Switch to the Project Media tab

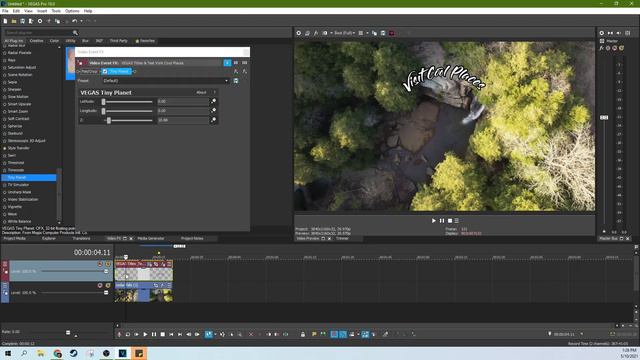pyautogui.click(x=14, y=238)
